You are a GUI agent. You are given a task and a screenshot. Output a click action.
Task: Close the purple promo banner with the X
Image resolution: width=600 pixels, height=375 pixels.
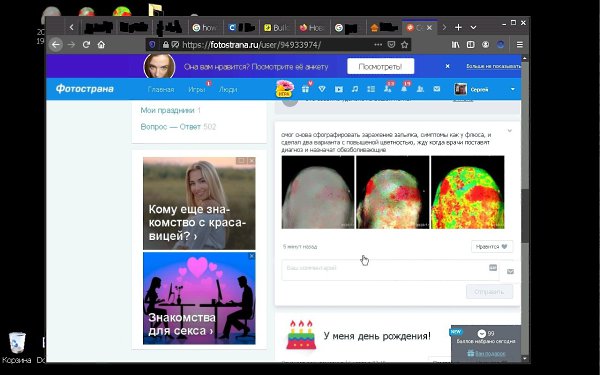(447, 66)
